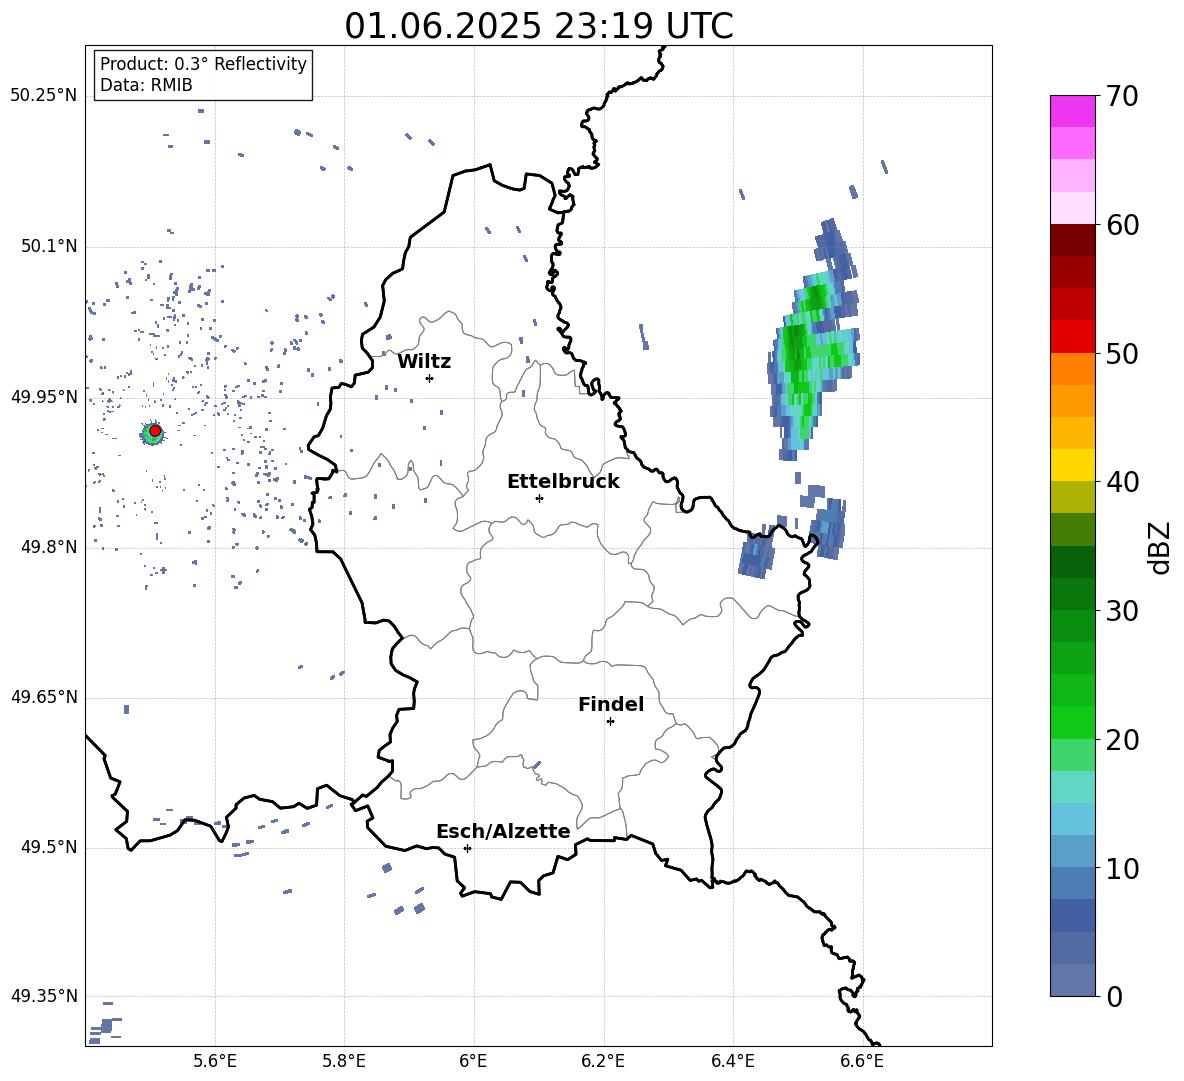Click the colorbar tick label 50
Viewport: 1184px width, 1081px height.
[x=1122, y=353]
